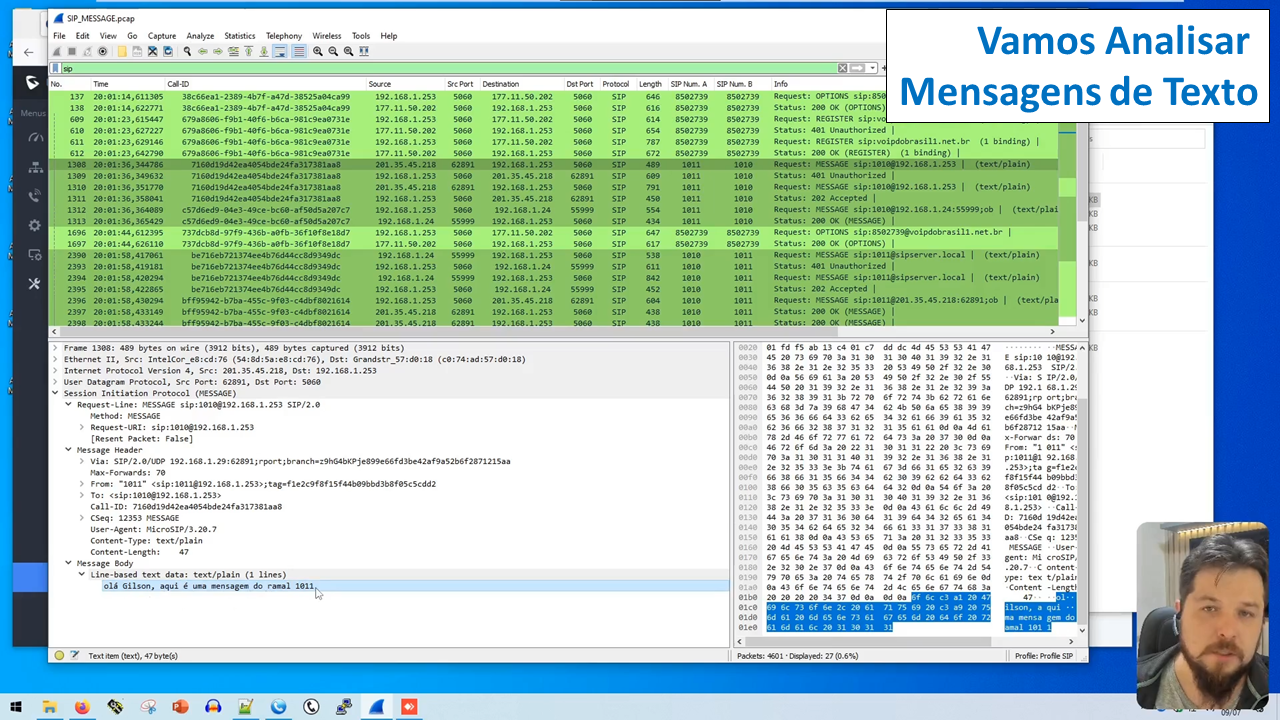Stop the running packet capture
The image size is (1280, 720).
click(x=72, y=51)
